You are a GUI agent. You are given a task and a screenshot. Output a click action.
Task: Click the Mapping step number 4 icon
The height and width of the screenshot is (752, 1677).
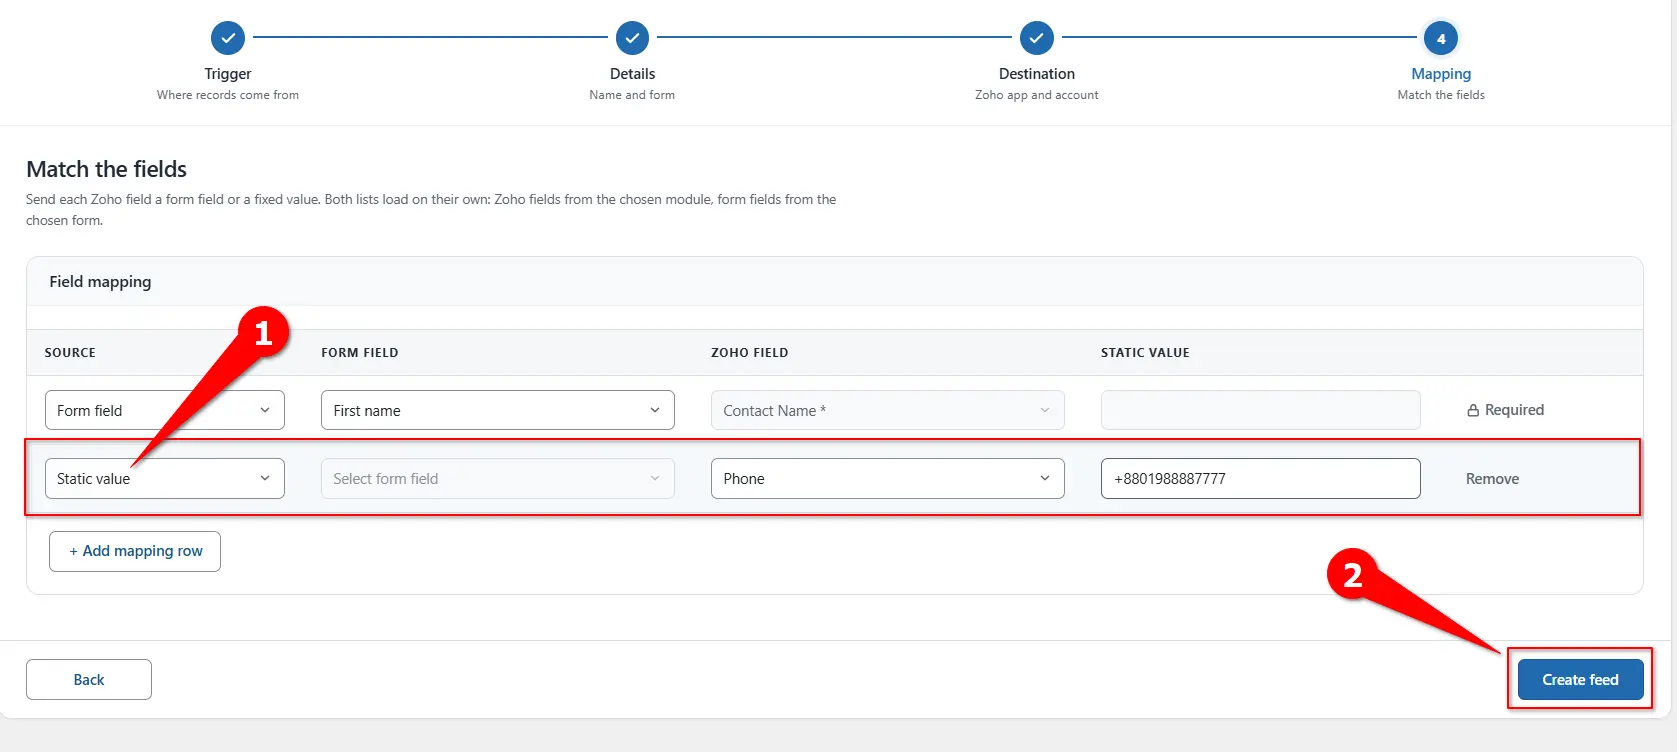click(1441, 38)
